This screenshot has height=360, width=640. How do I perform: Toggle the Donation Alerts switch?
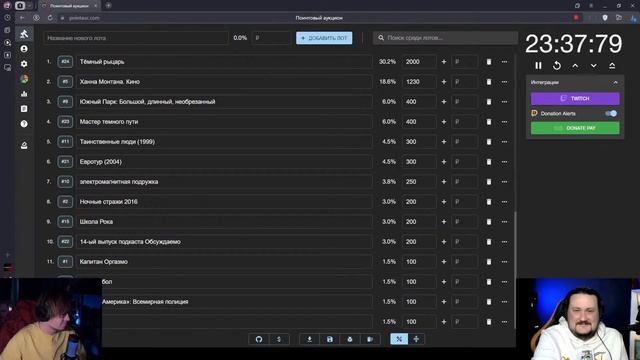(611, 113)
